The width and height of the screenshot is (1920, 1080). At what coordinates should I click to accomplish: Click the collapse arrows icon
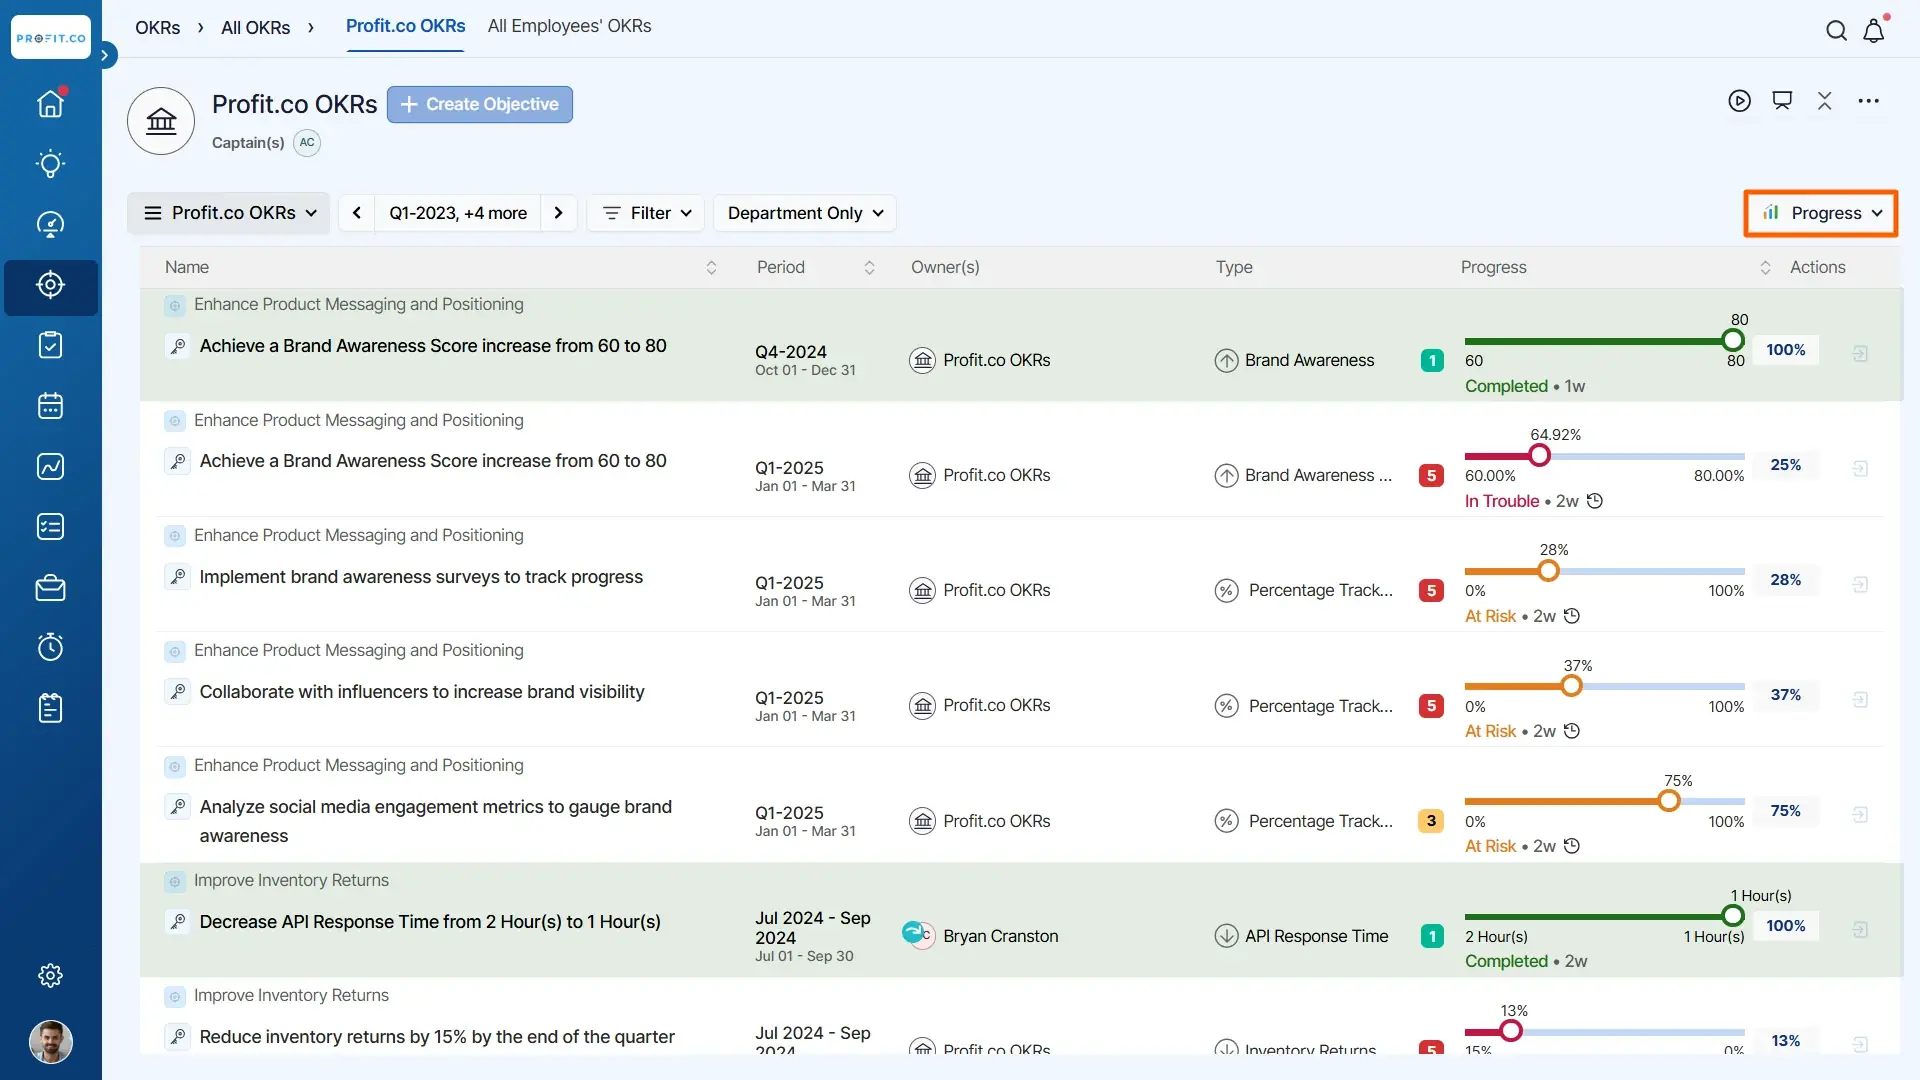click(x=1825, y=101)
